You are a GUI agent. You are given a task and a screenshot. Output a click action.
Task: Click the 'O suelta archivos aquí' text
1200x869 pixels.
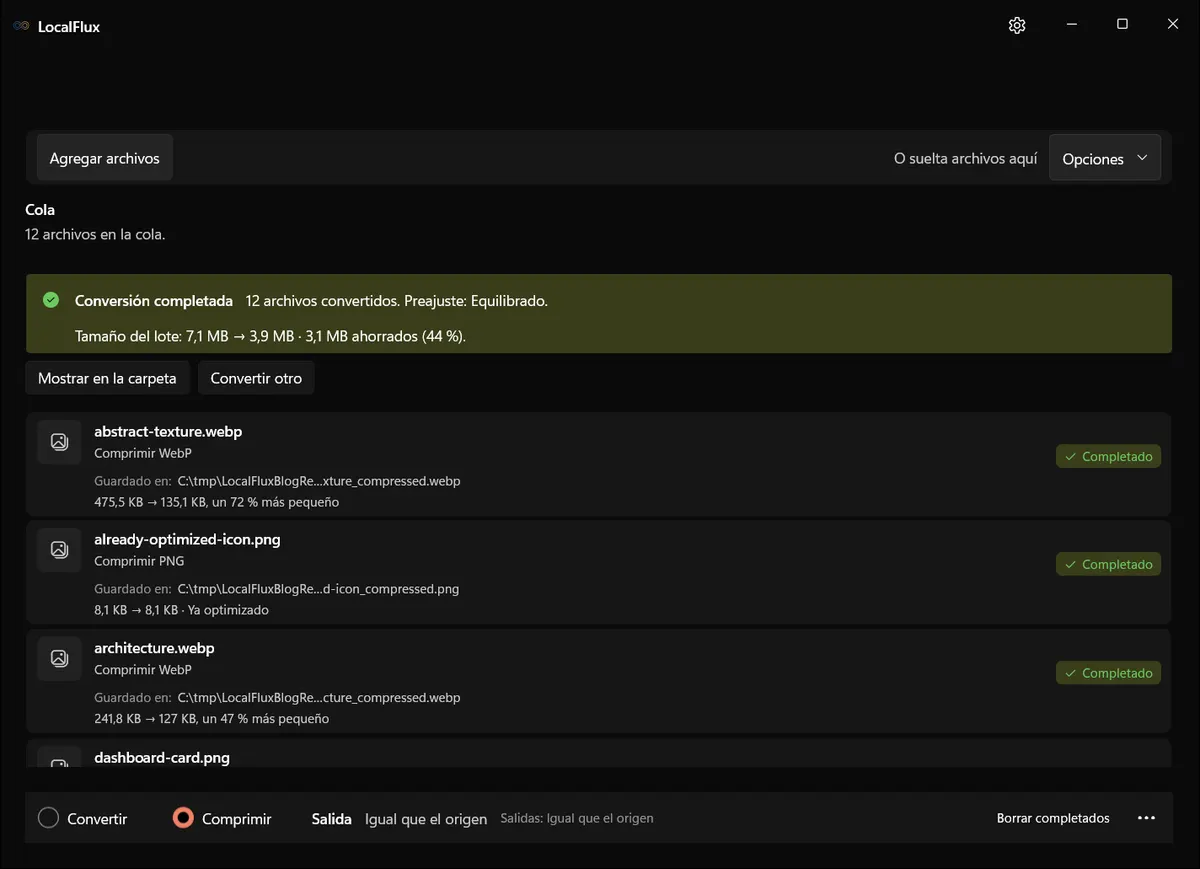[965, 158]
